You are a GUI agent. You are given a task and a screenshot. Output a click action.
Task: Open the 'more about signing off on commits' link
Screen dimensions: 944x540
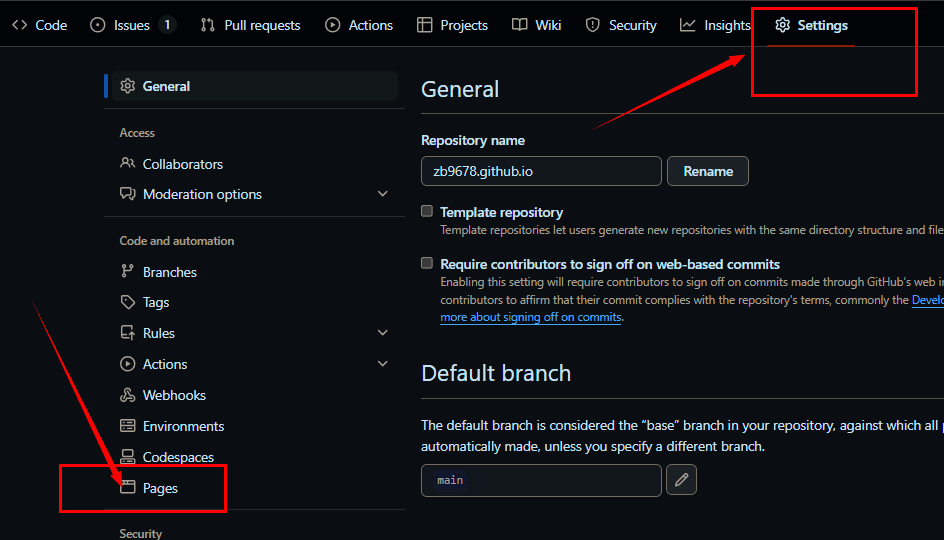(x=530, y=317)
